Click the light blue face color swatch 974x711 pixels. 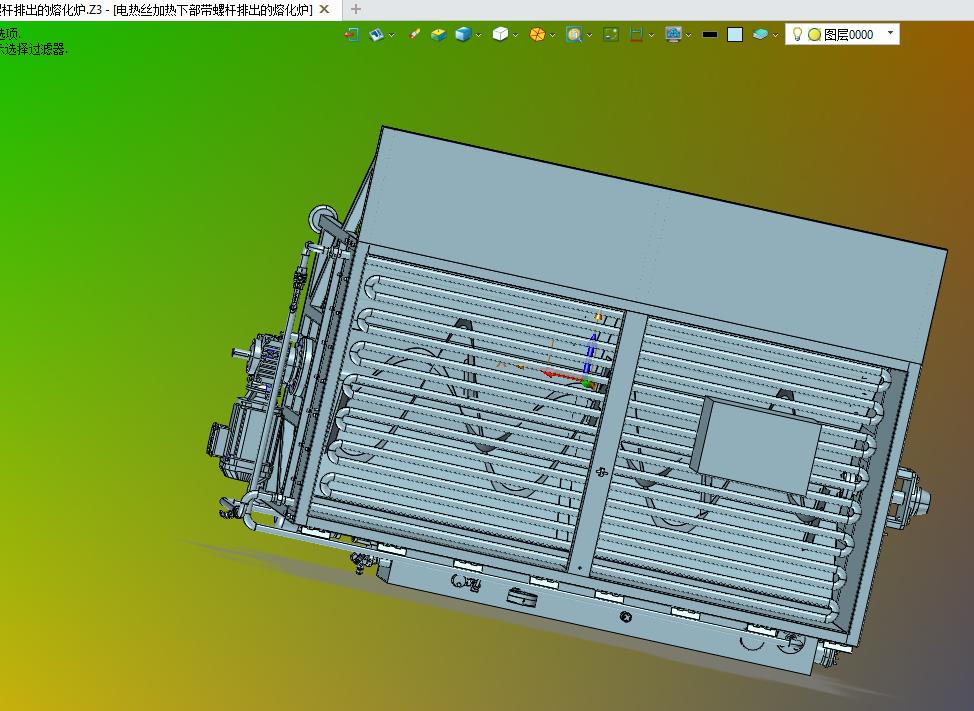tap(735, 35)
